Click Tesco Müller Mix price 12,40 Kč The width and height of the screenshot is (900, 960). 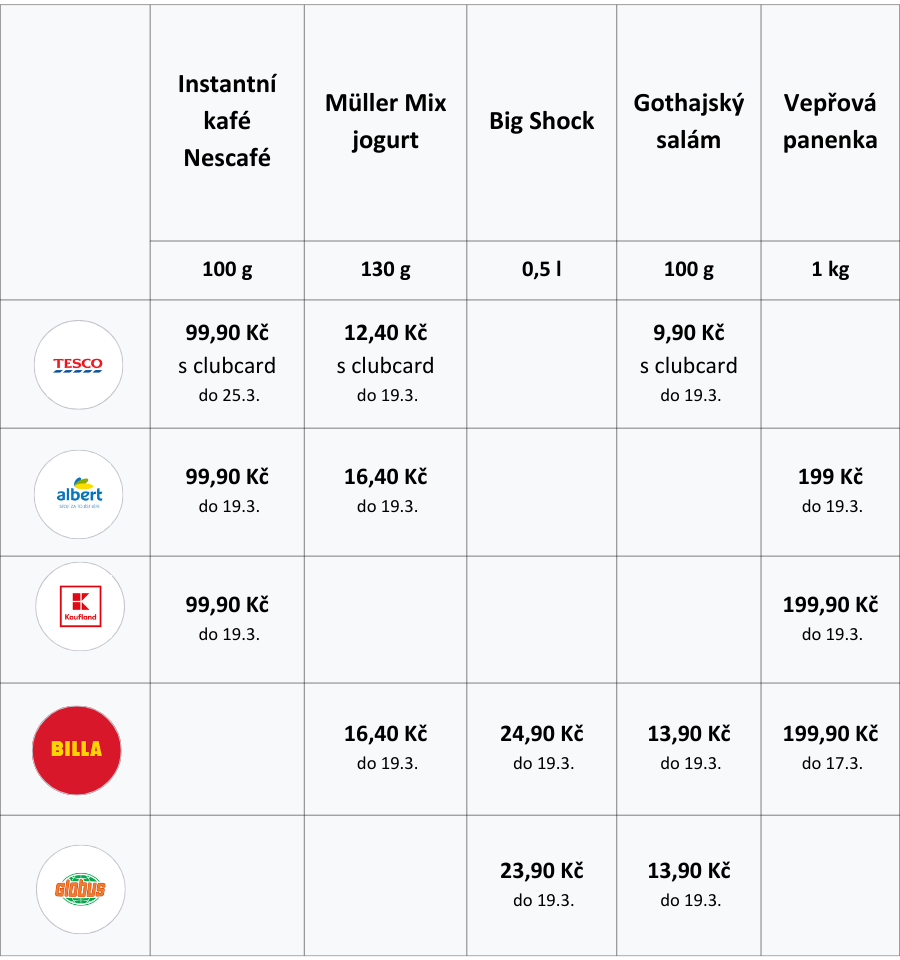click(x=386, y=332)
